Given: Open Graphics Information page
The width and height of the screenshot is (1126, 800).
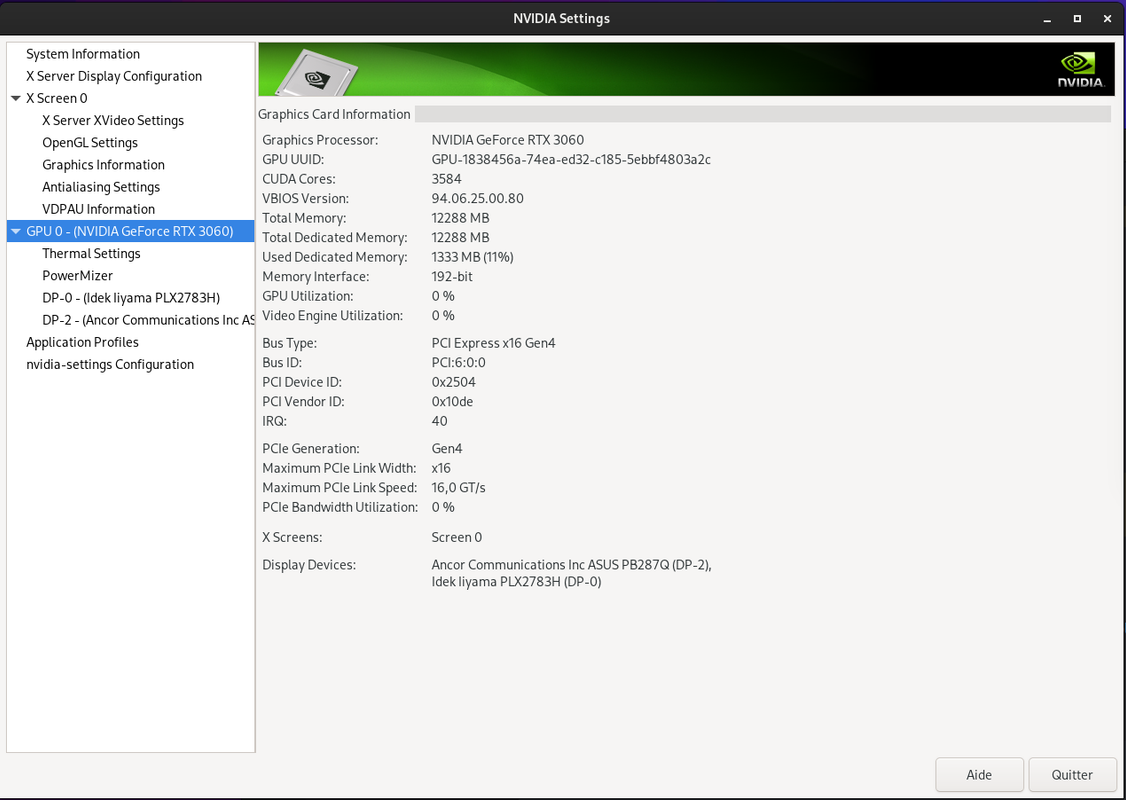Looking at the screenshot, I should pos(103,165).
